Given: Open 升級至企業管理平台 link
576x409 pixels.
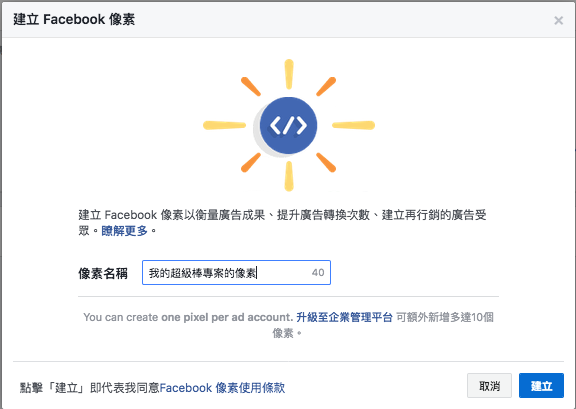Looking at the screenshot, I should 344,317.
